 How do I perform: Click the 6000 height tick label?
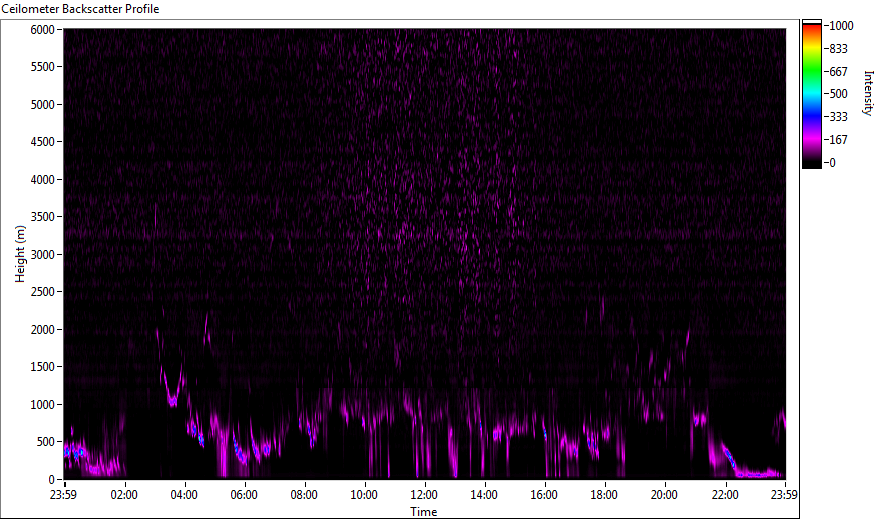point(43,30)
